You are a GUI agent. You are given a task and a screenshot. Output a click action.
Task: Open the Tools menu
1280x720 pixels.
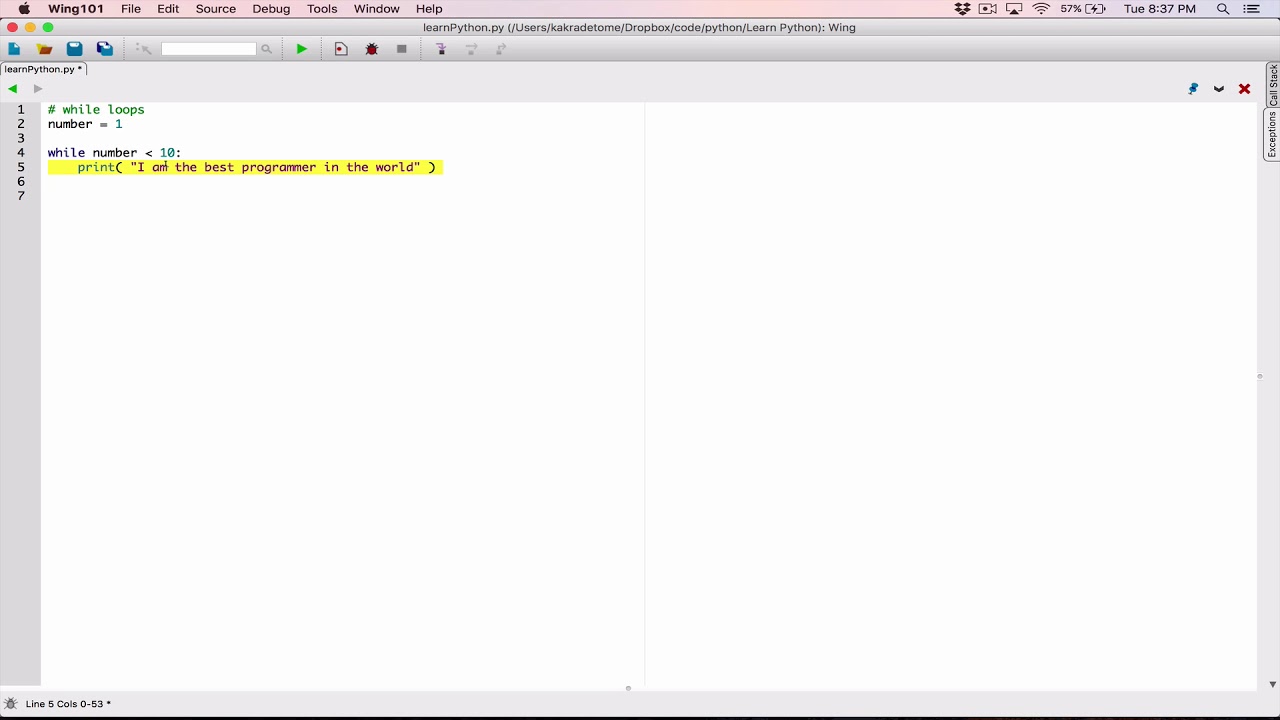click(x=322, y=9)
